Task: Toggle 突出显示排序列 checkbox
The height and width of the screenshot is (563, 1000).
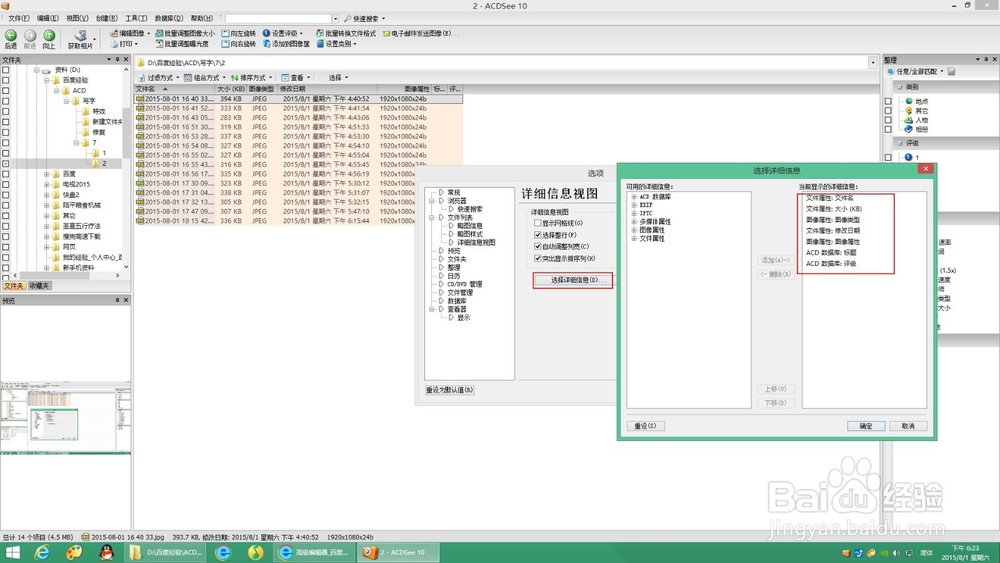Action: click(538, 258)
